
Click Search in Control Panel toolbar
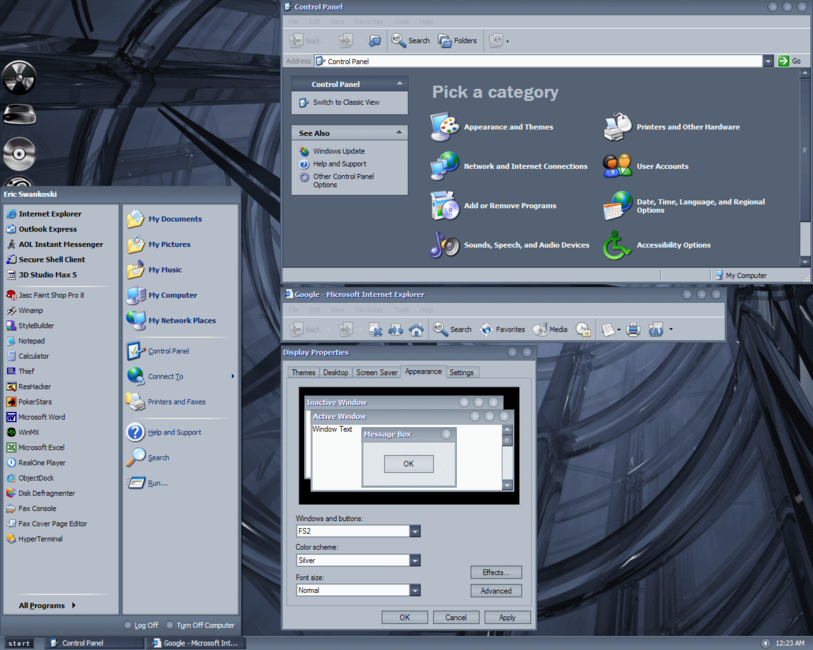point(410,40)
